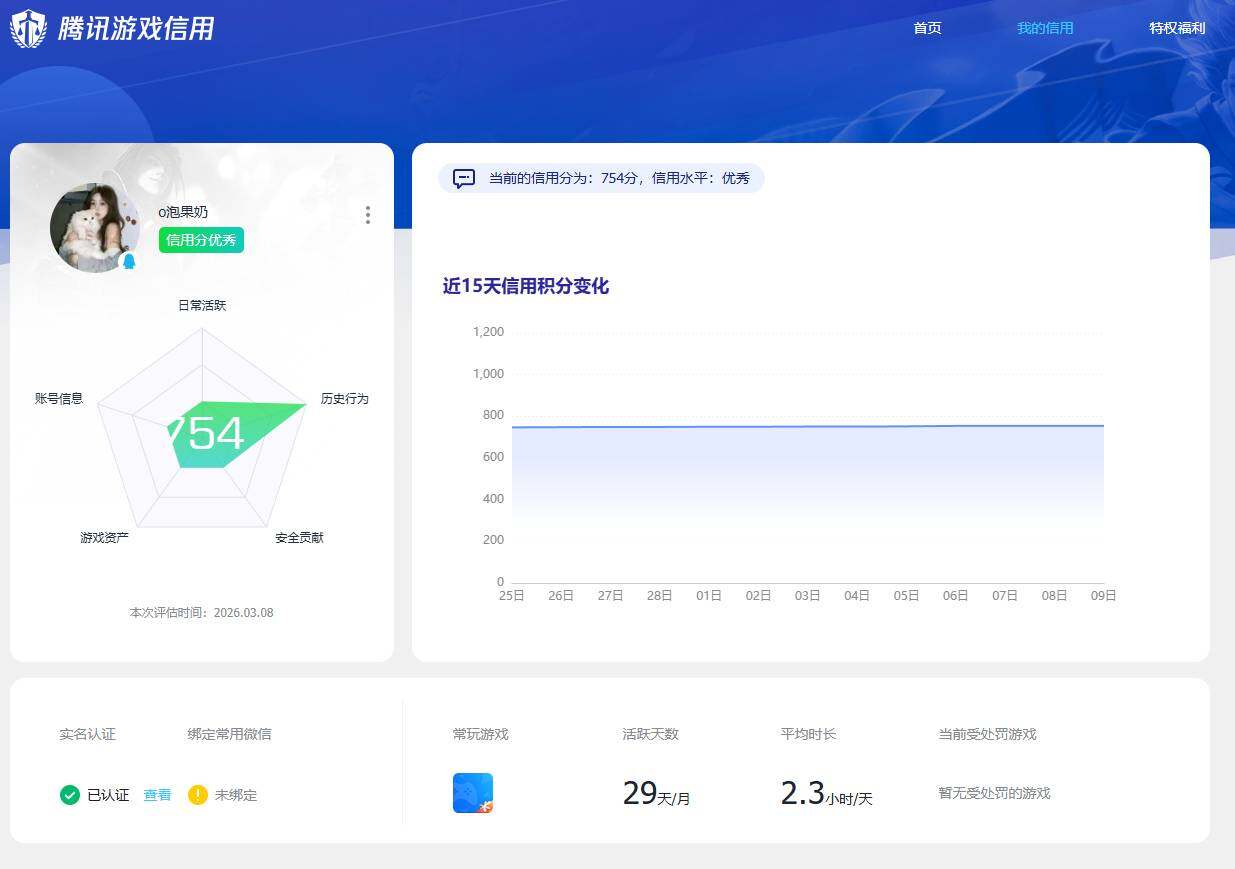Click the yellow 未绑定 warning icon
This screenshot has width=1235, height=869.
198,795
